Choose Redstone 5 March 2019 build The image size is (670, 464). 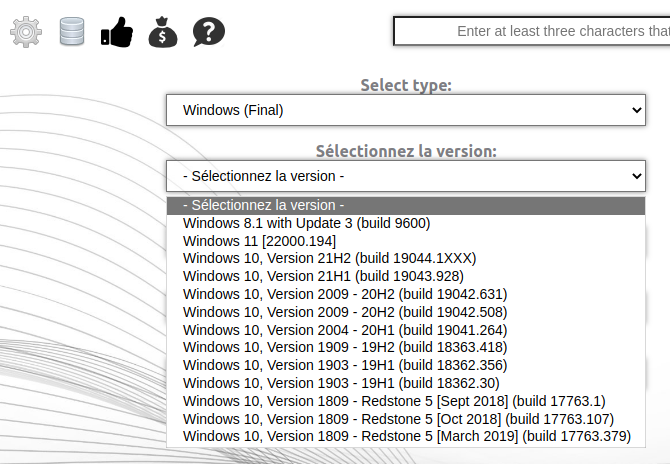pos(407,436)
